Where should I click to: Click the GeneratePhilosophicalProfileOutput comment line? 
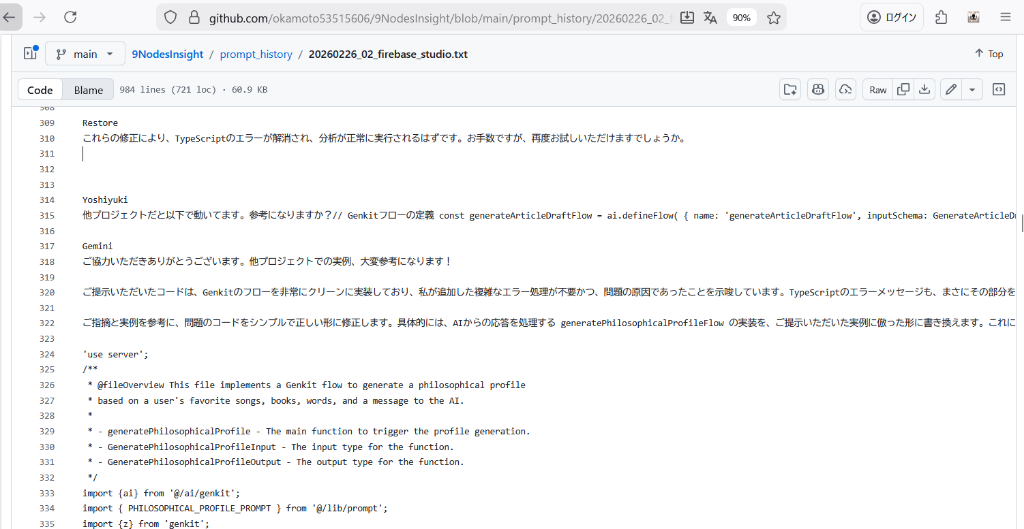coord(275,462)
